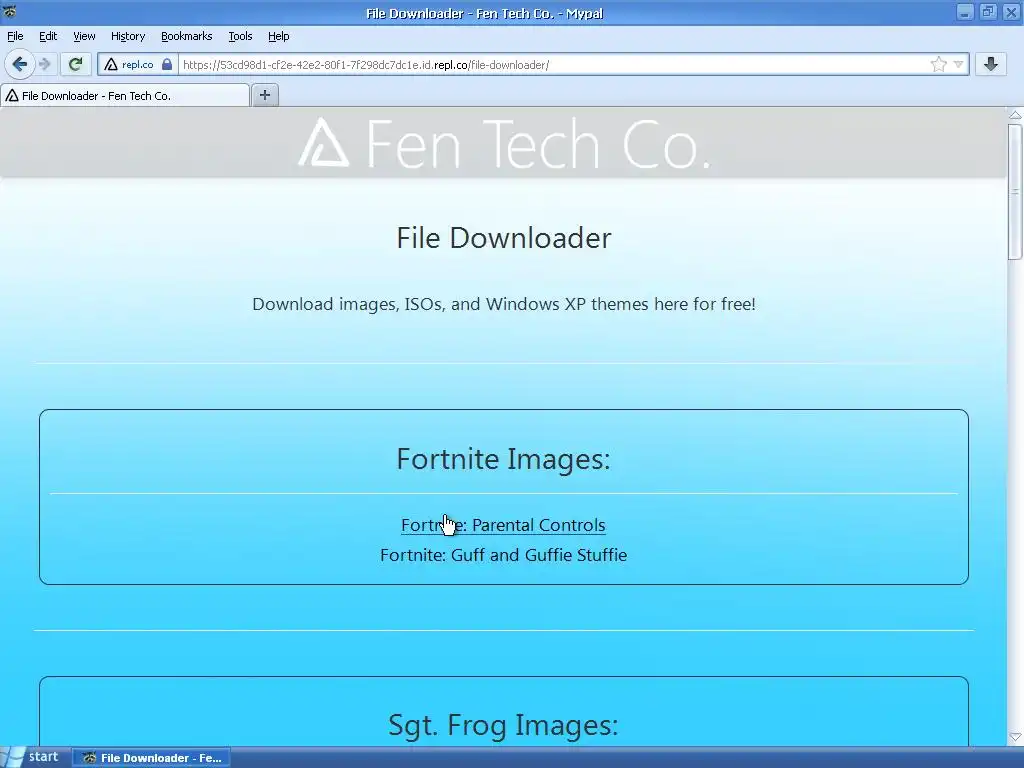Open the File menu

pyautogui.click(x=15, y=37)
